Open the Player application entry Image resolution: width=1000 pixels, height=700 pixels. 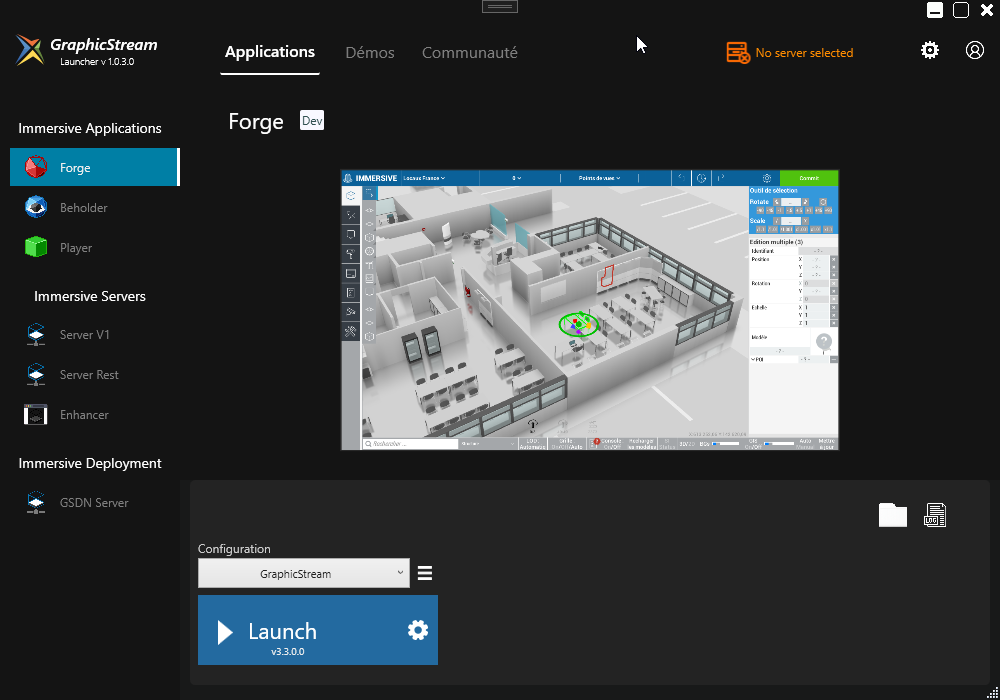click(95, 247)
